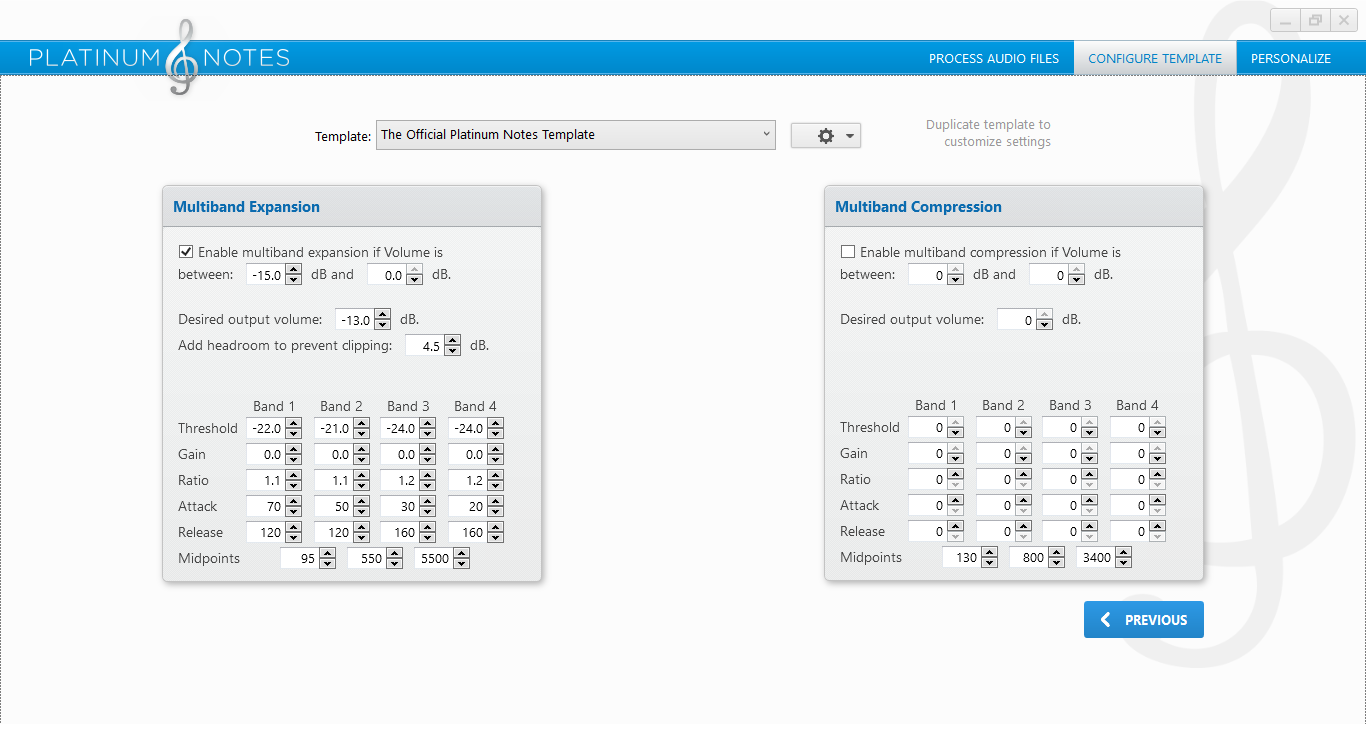The image size is (1366, 736).
Task: Adjust Expansion Band 4 Threshold stepper
Action: click(x=494, y=428)
